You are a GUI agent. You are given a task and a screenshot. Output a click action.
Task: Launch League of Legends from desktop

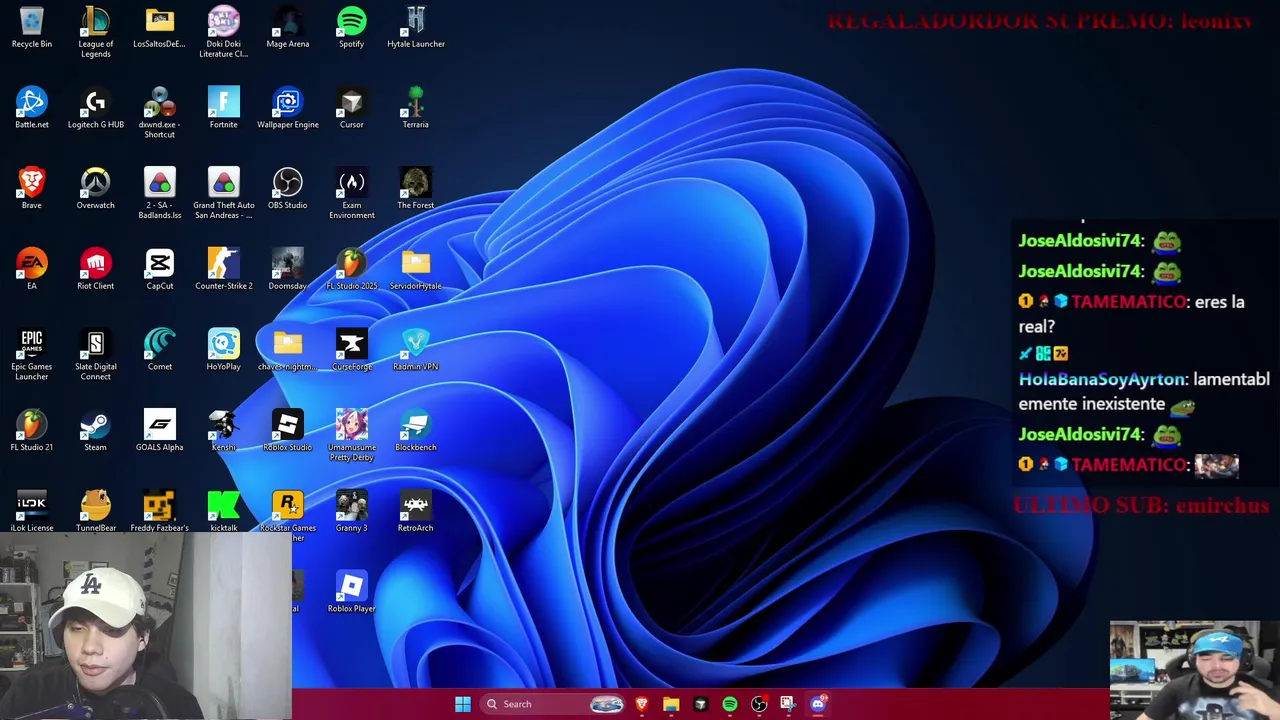click(x=96, y=32)
